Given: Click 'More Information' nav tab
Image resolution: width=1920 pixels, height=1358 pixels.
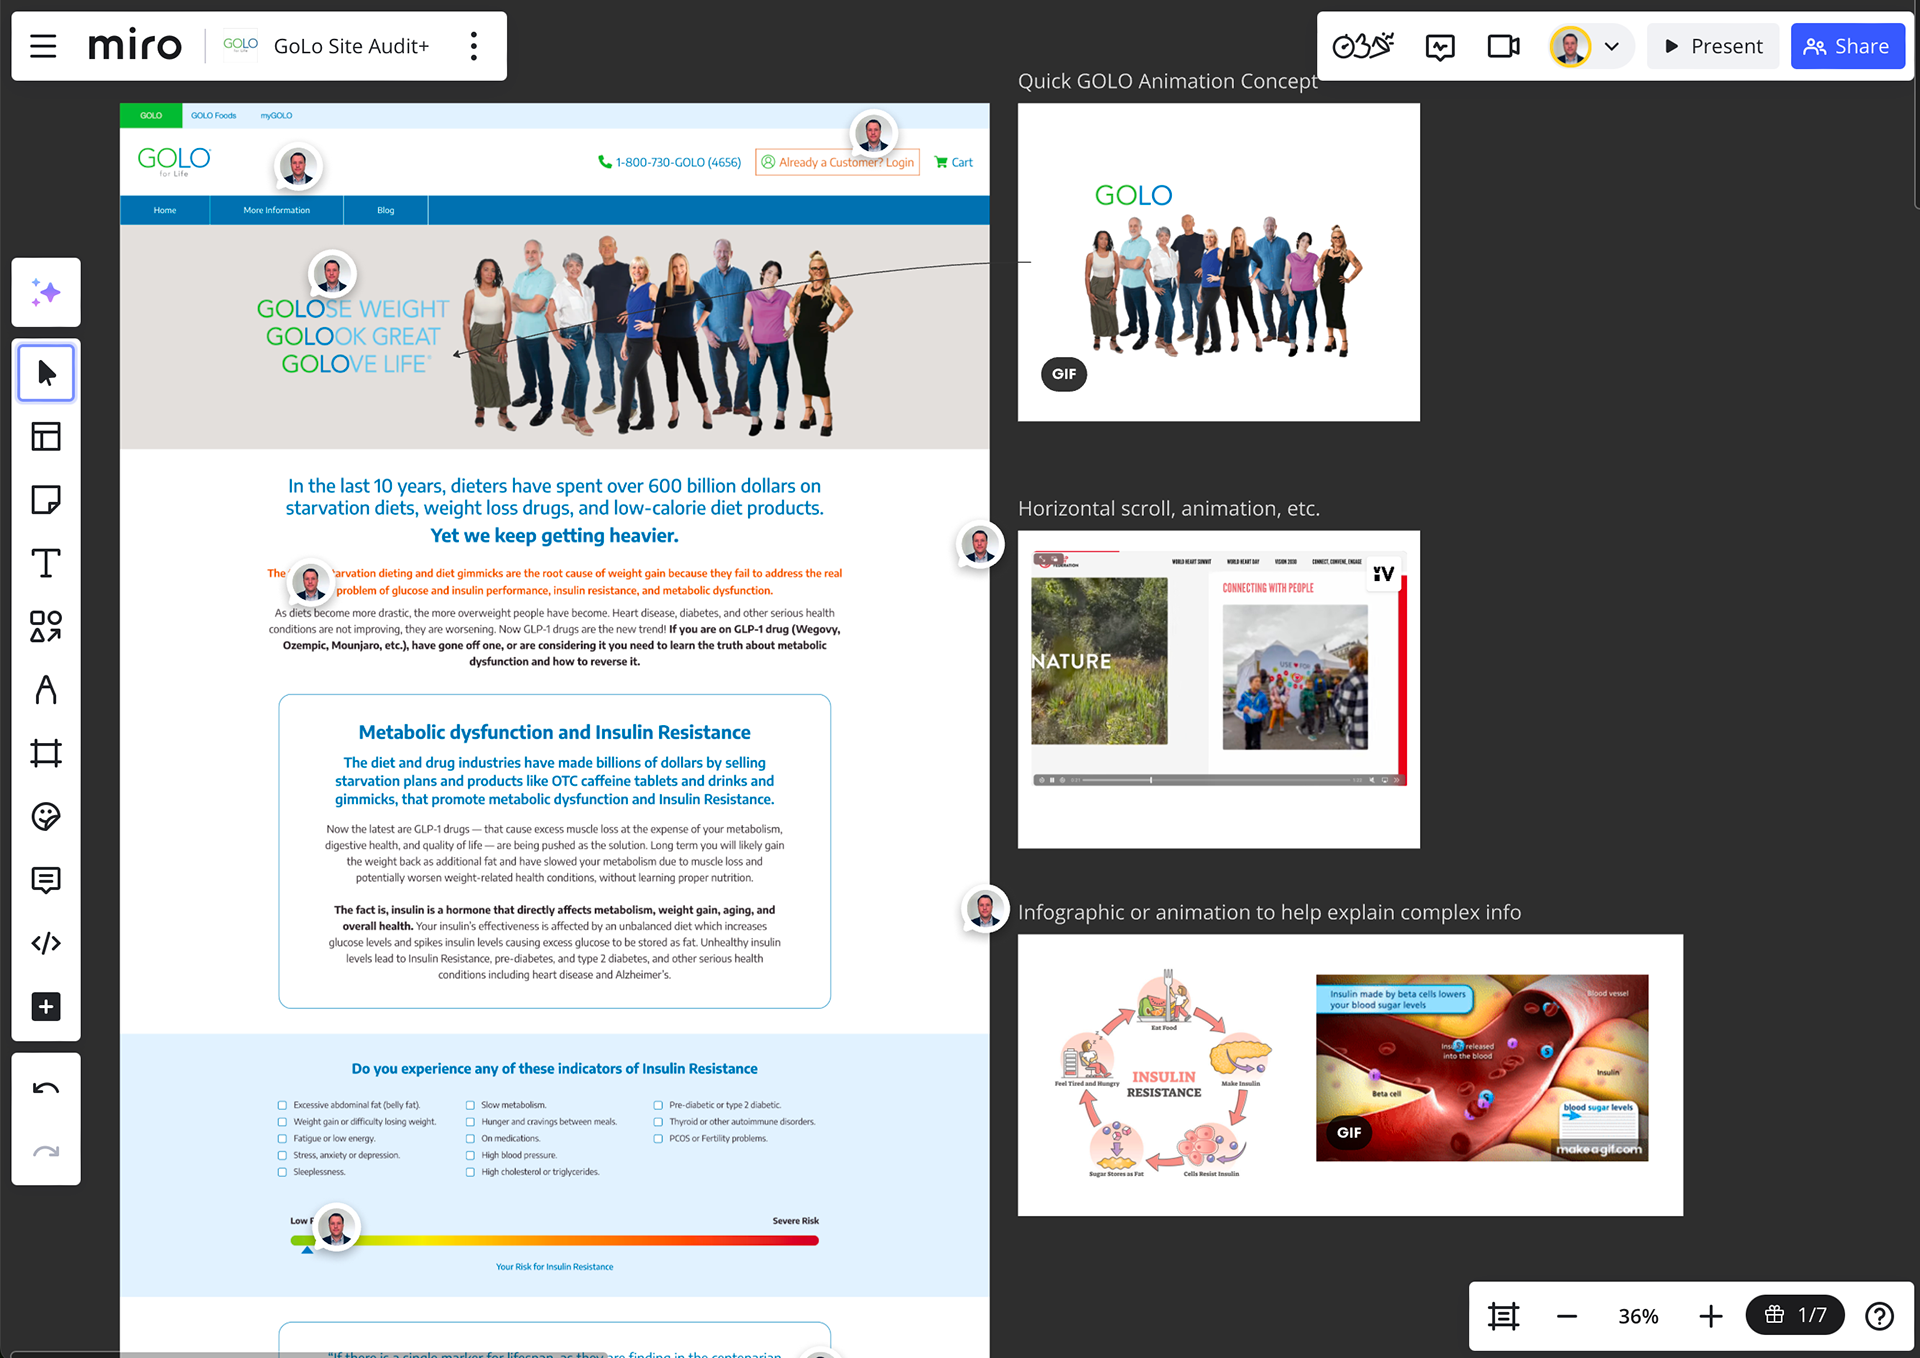Looking at the screenshot, I should pyautogui.click(x=276, y=210).
